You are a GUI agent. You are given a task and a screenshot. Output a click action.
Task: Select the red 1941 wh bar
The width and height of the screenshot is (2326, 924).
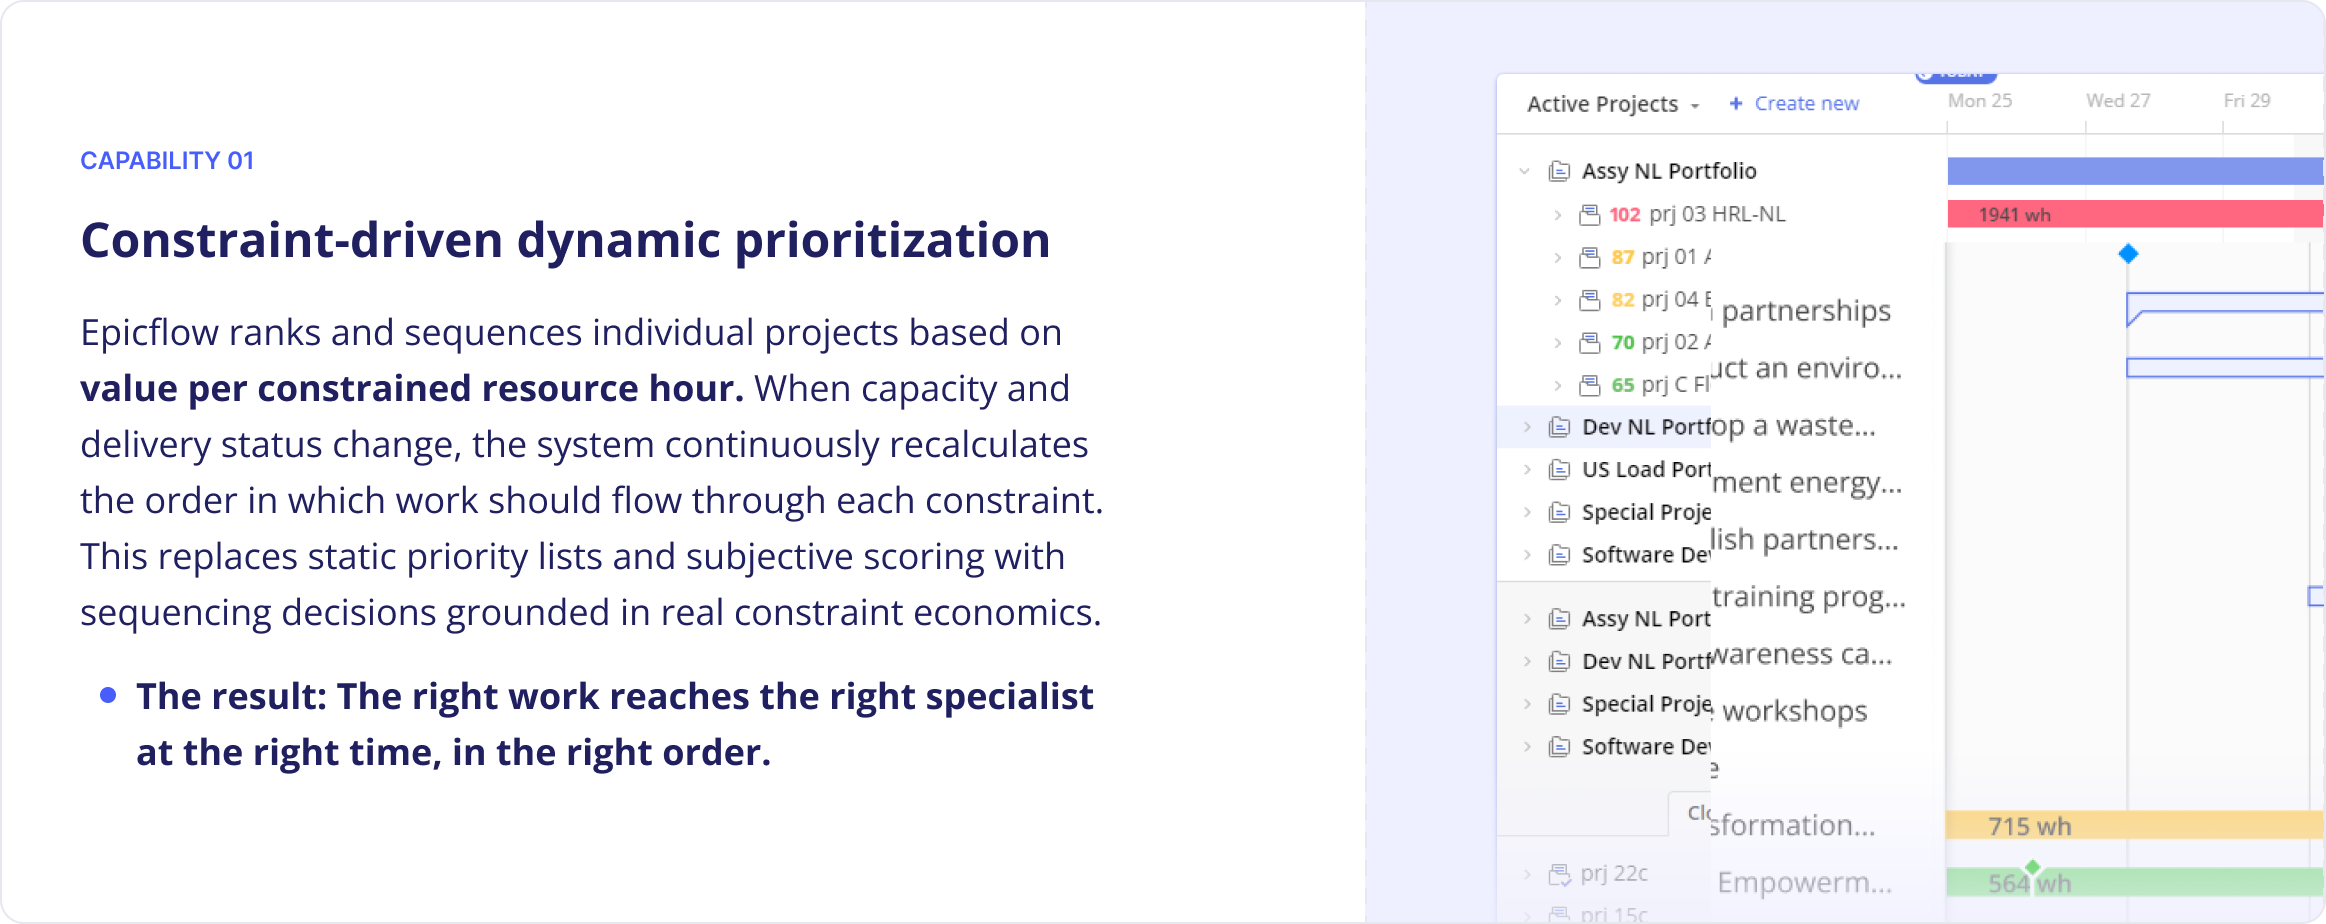[x=2135, y=214]
